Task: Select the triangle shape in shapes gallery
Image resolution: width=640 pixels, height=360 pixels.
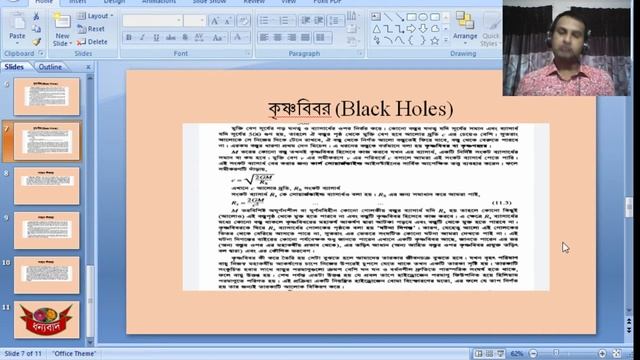Action: coord(376,29)
